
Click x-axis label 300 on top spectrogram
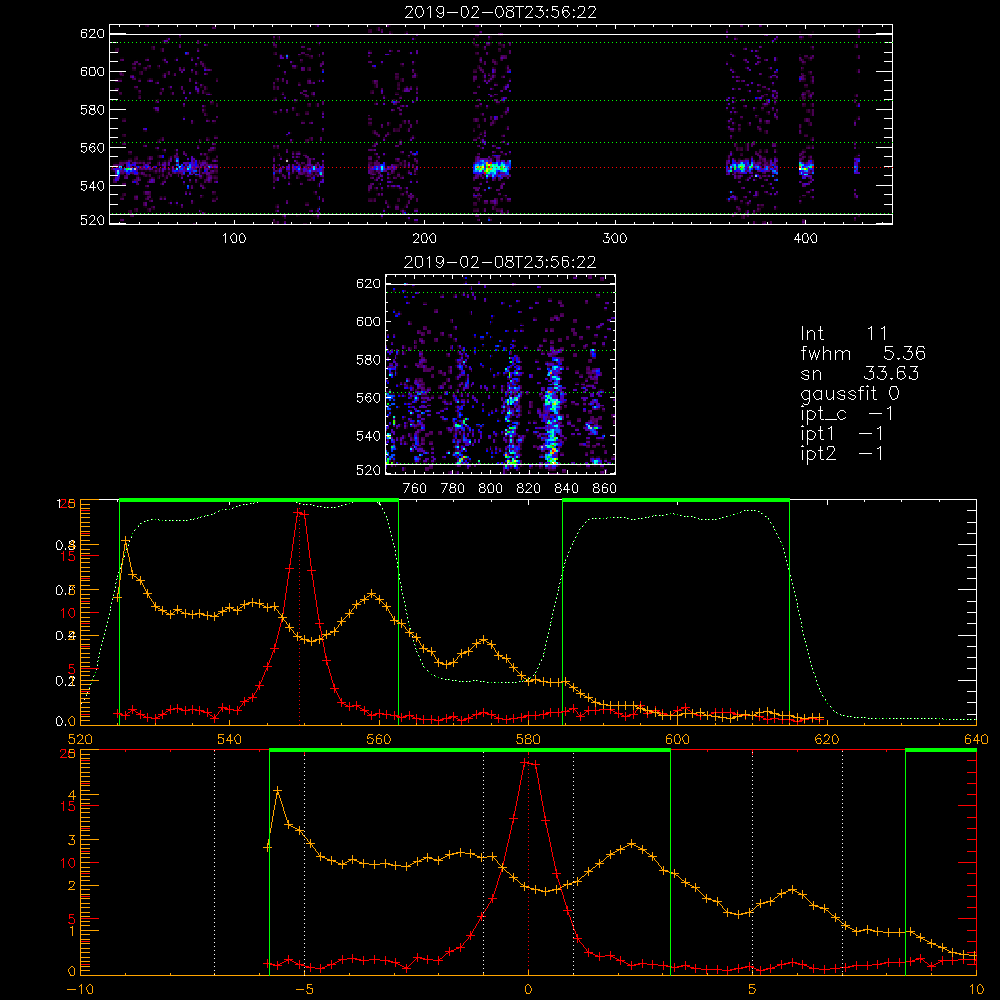pos(615,239)
